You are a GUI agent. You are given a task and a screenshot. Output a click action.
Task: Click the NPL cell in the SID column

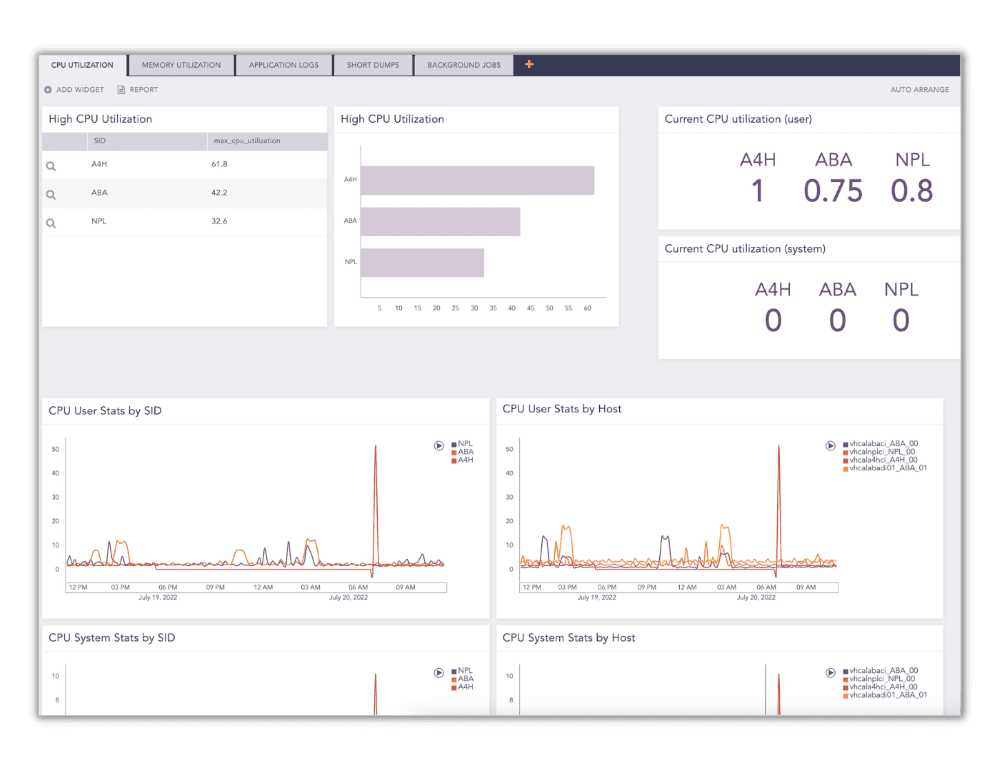pos(99,221)
